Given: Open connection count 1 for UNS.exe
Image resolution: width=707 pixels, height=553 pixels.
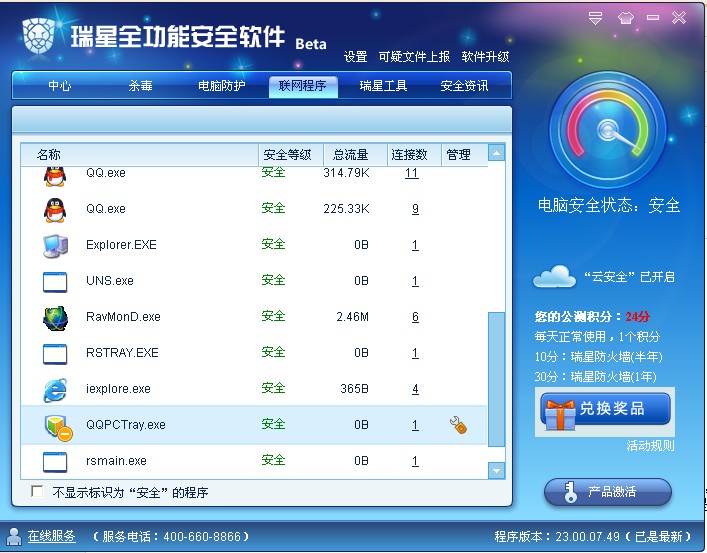Looking at the screenshot, I should 415,281.
